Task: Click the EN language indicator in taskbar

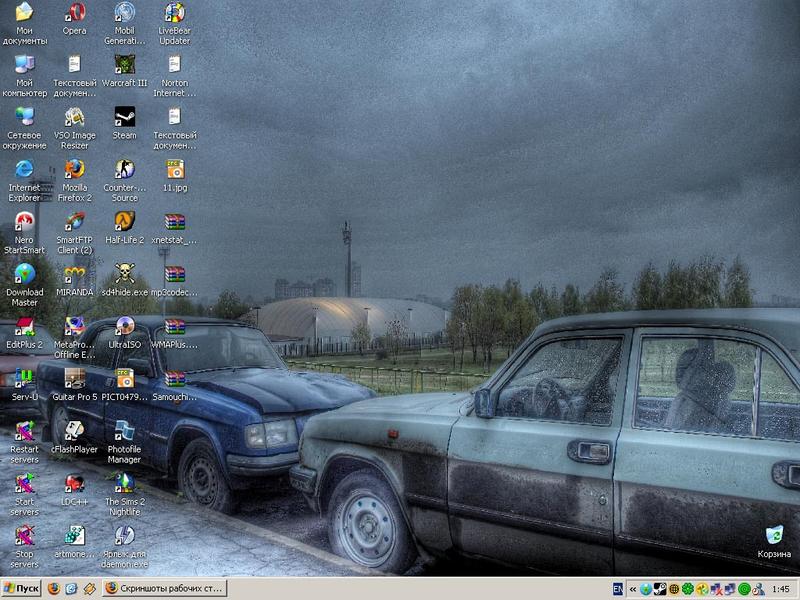Action: [x=618, y=589]
